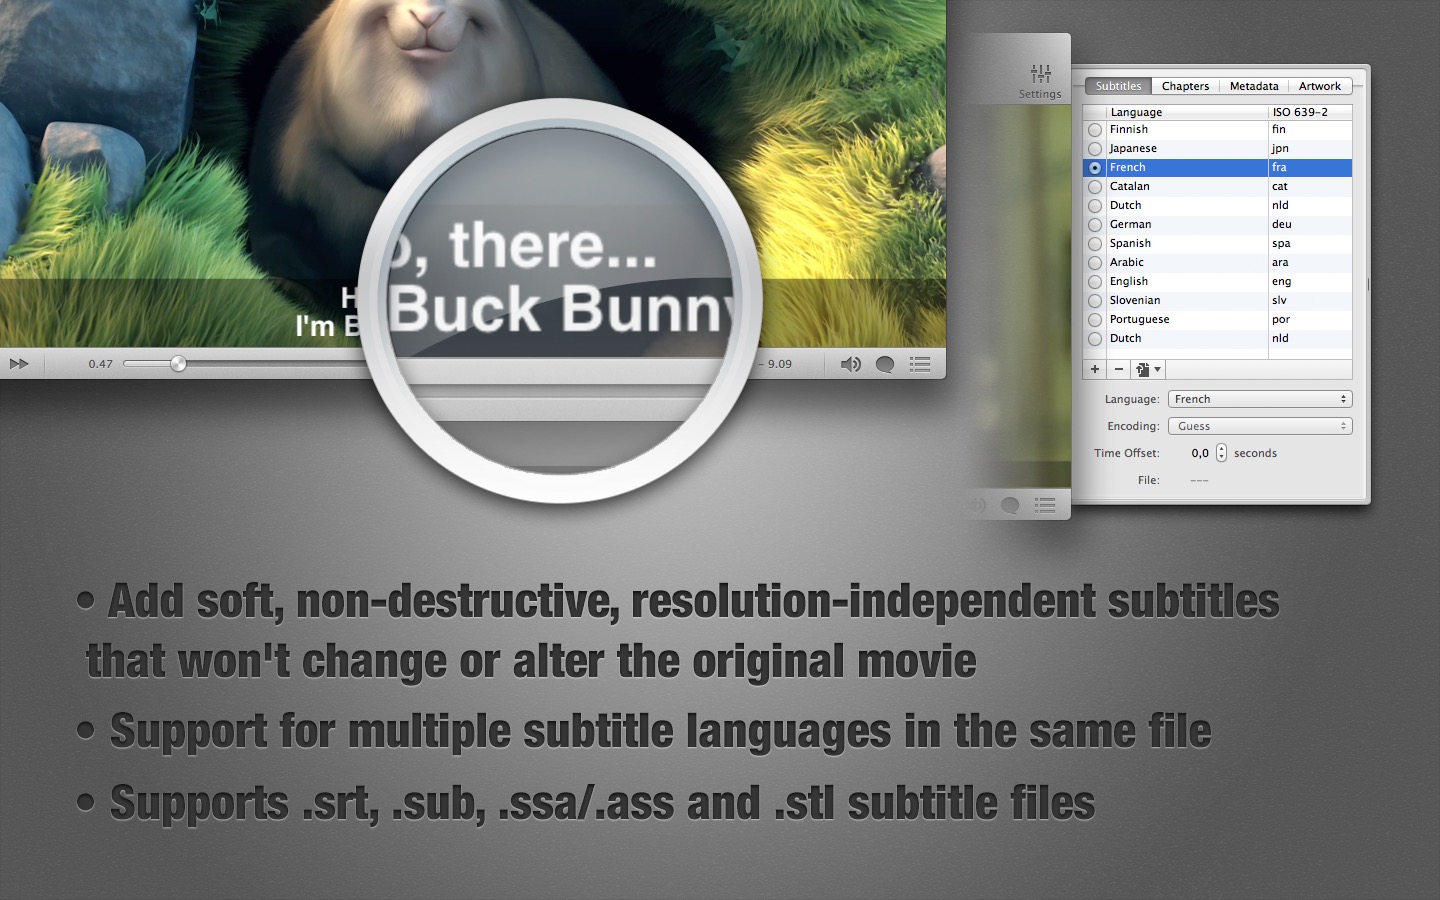Select the Finnish subtitle radio button
The width and height of the screenshot is (1440, 900).
[1095, 130]
